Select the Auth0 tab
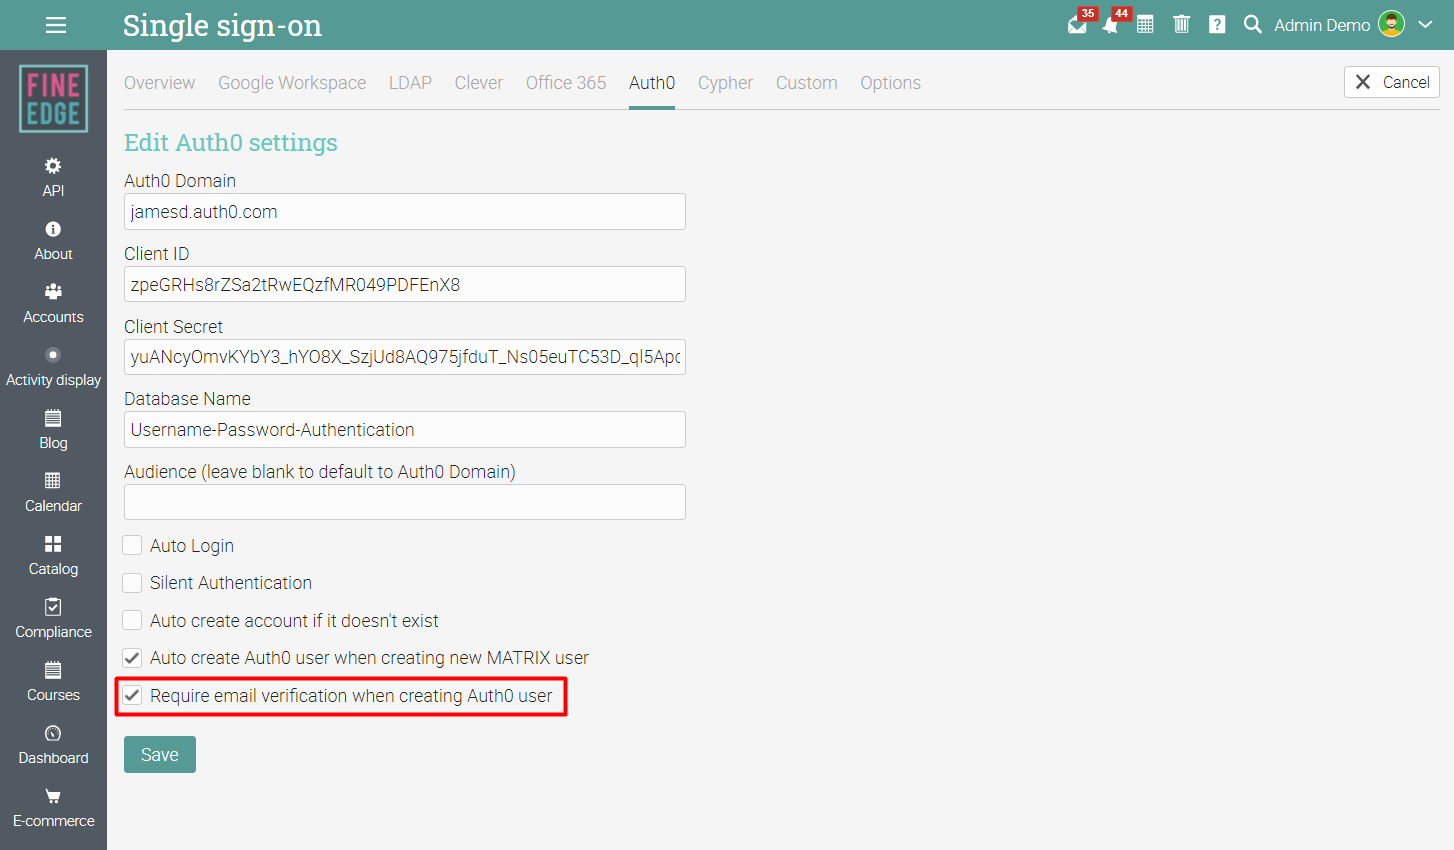Screen dimensions: 1454x850 point(652,83)
